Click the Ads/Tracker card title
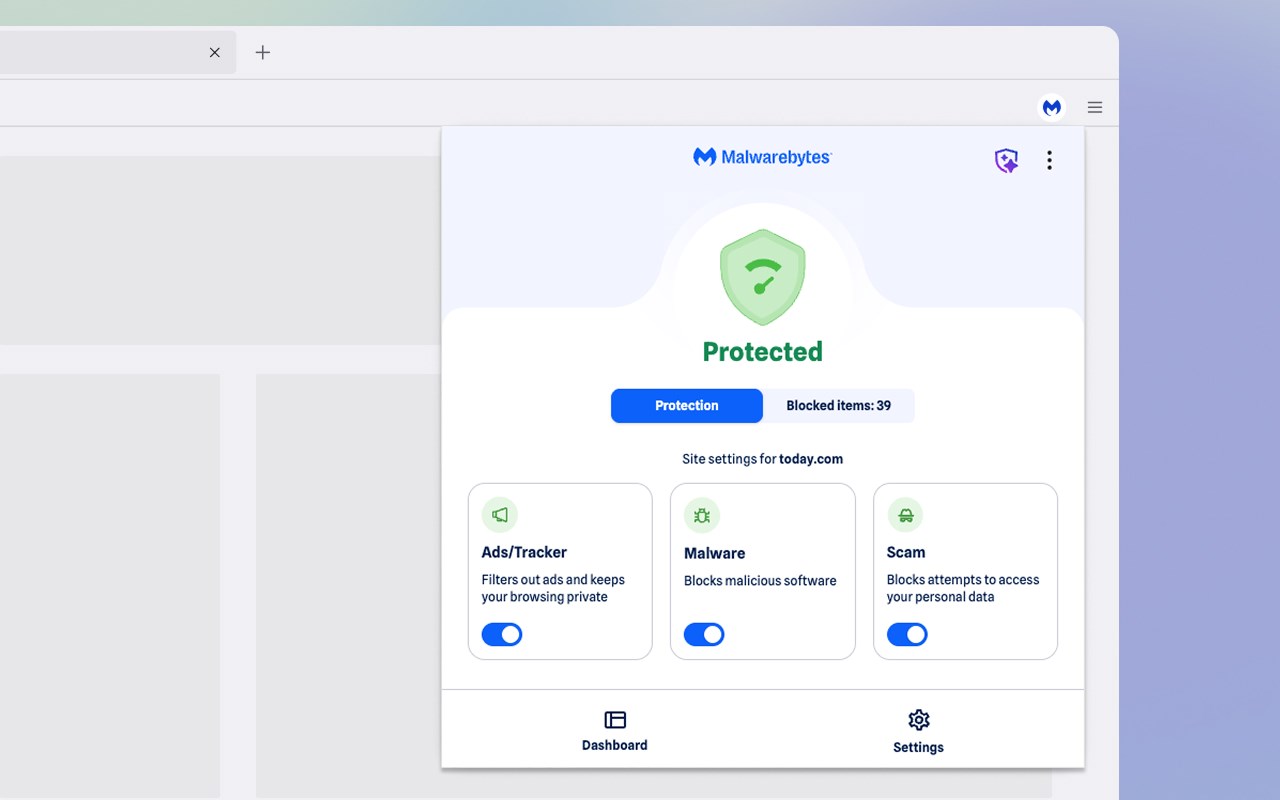The image size is (1280, 800). click(x=524, y=552)
